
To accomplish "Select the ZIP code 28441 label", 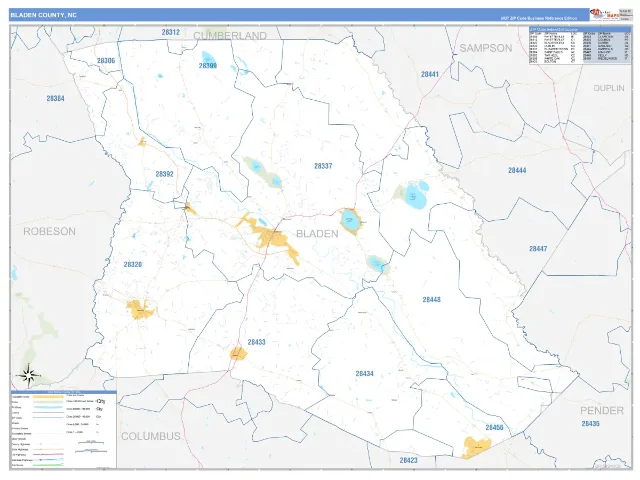I will [x=430, y=74].
